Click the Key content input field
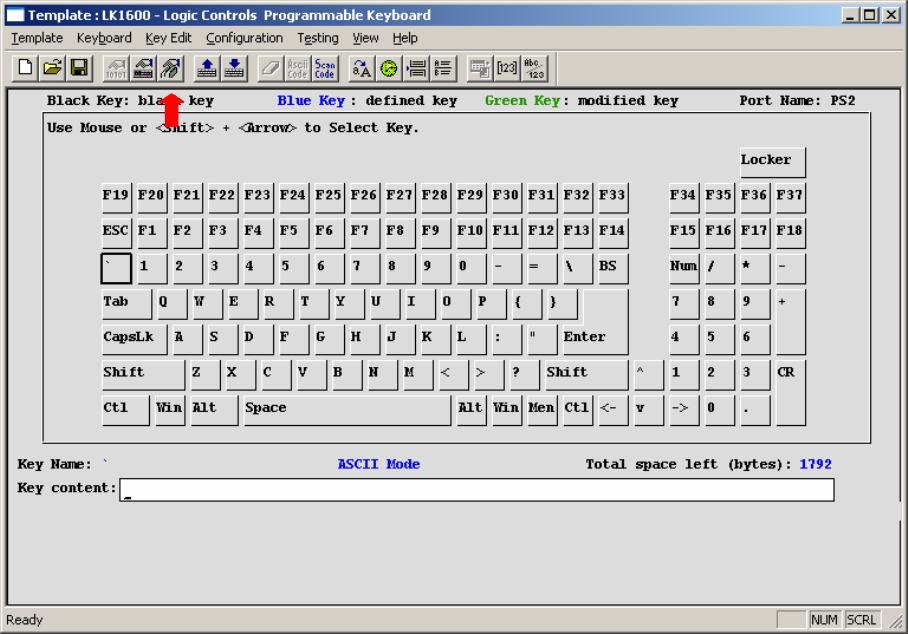The image size is (908, 634). [476, 490]
